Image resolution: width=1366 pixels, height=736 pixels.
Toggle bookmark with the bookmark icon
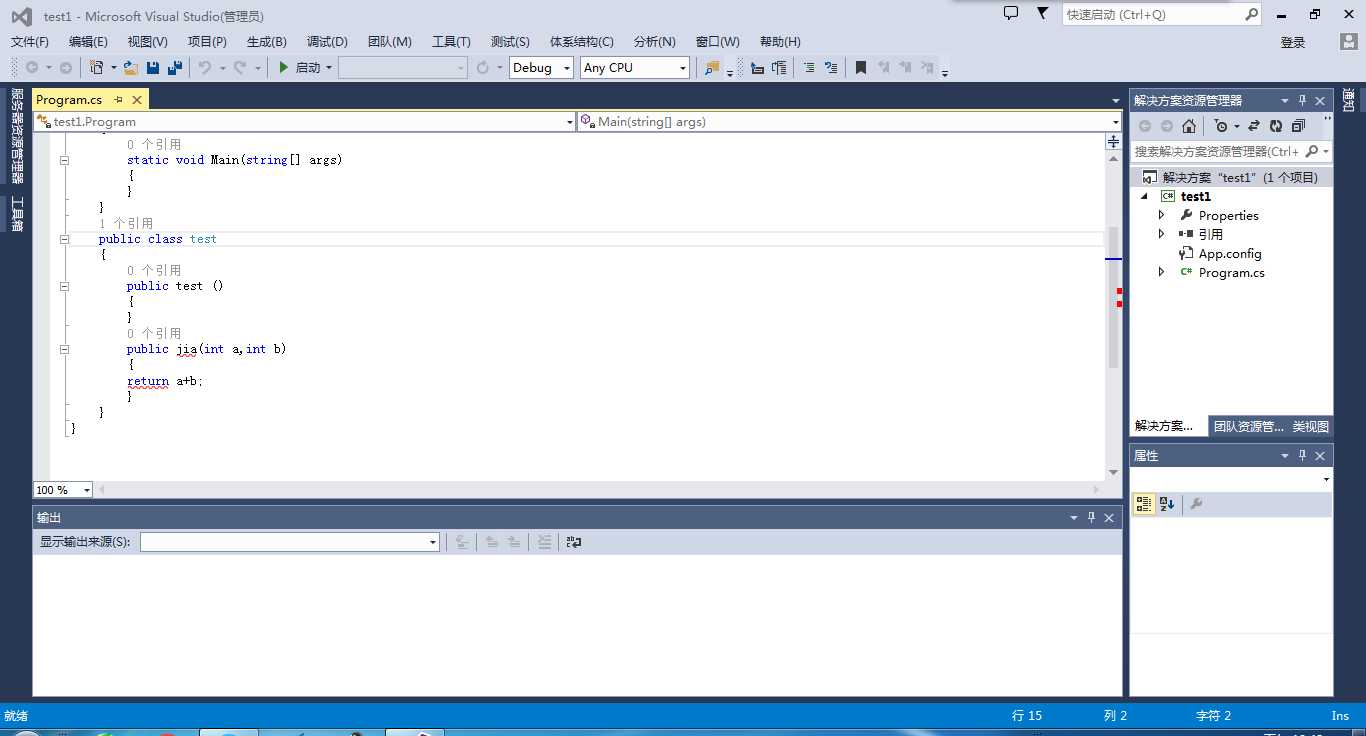coord(860,68)
